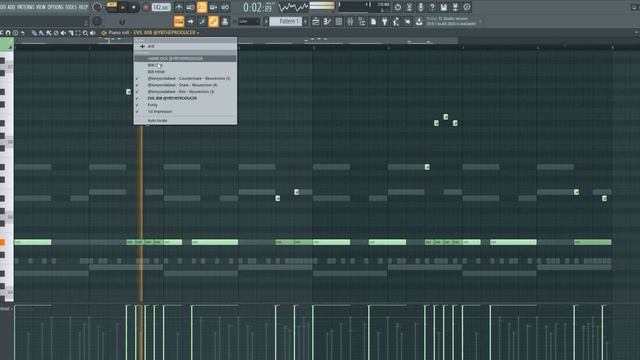Image resolution: width=640 pixels, height=360 pixels.
Task: Choose Auto locate in the popup menu
Action: coord(185,120)
